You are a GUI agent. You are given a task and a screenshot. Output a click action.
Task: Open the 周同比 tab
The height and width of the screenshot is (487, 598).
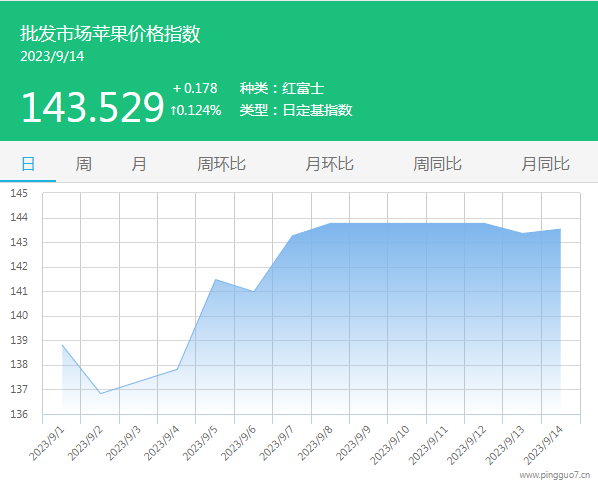(437, 164)
